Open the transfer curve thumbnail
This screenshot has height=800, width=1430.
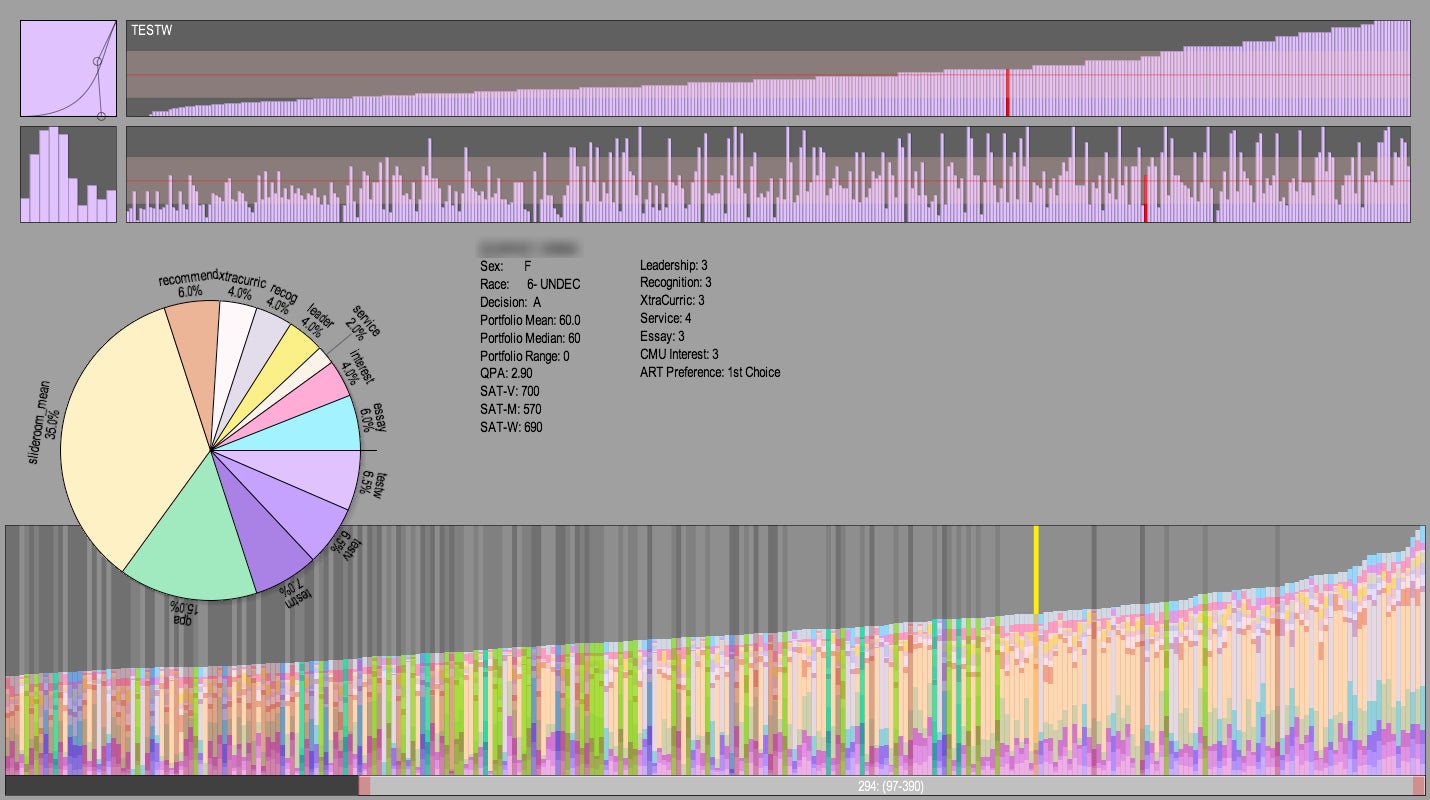[x=69, y=69]
